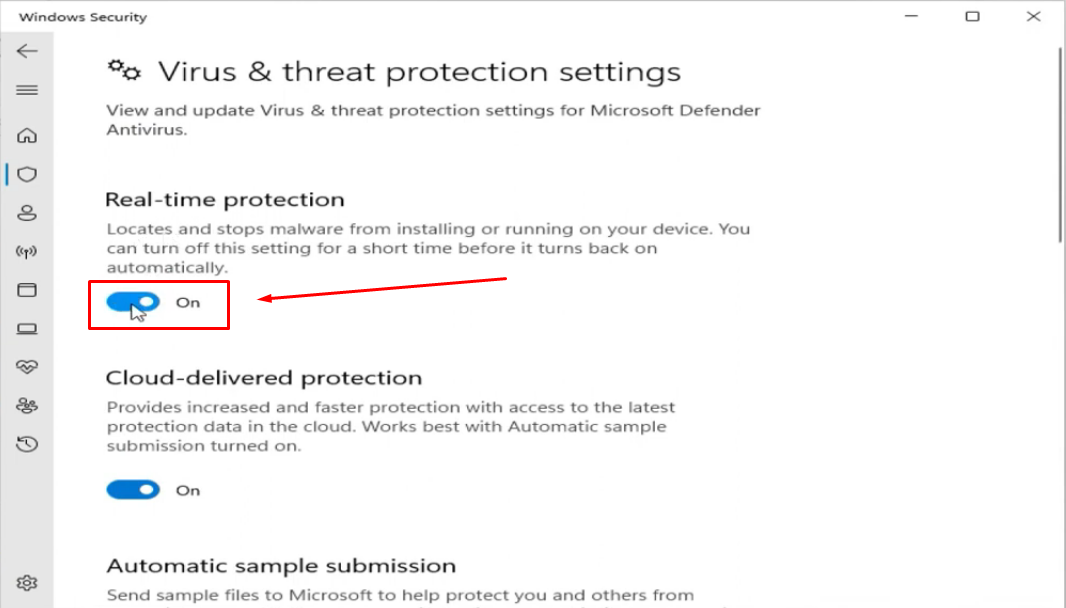This screenshot has width=1066, height=608.
Task: Open Family options in the sidebar
Action: 27,405
